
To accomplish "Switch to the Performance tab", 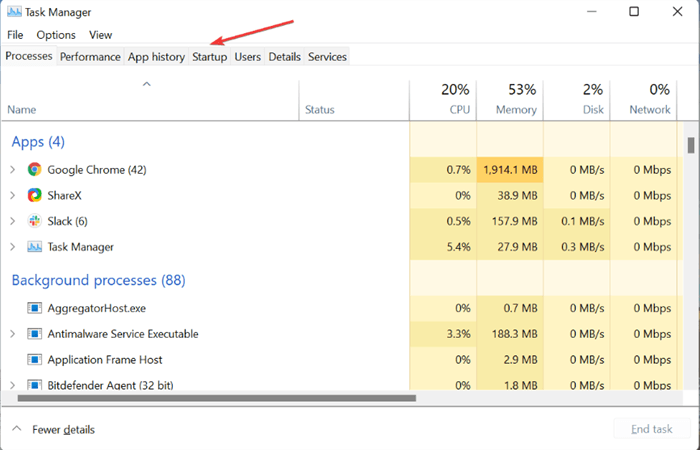I will click(x=90, y=57).
